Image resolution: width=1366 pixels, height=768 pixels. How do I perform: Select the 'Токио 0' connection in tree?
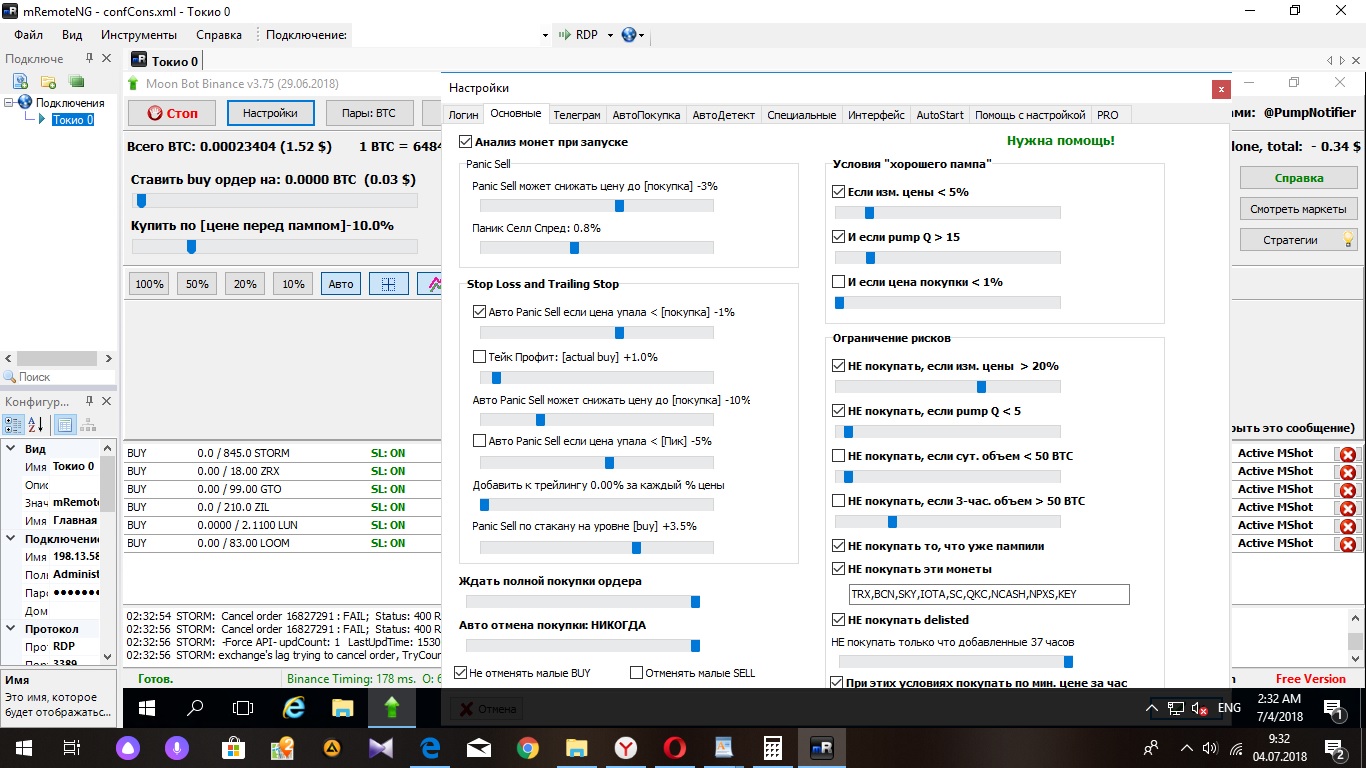point(73,120)
